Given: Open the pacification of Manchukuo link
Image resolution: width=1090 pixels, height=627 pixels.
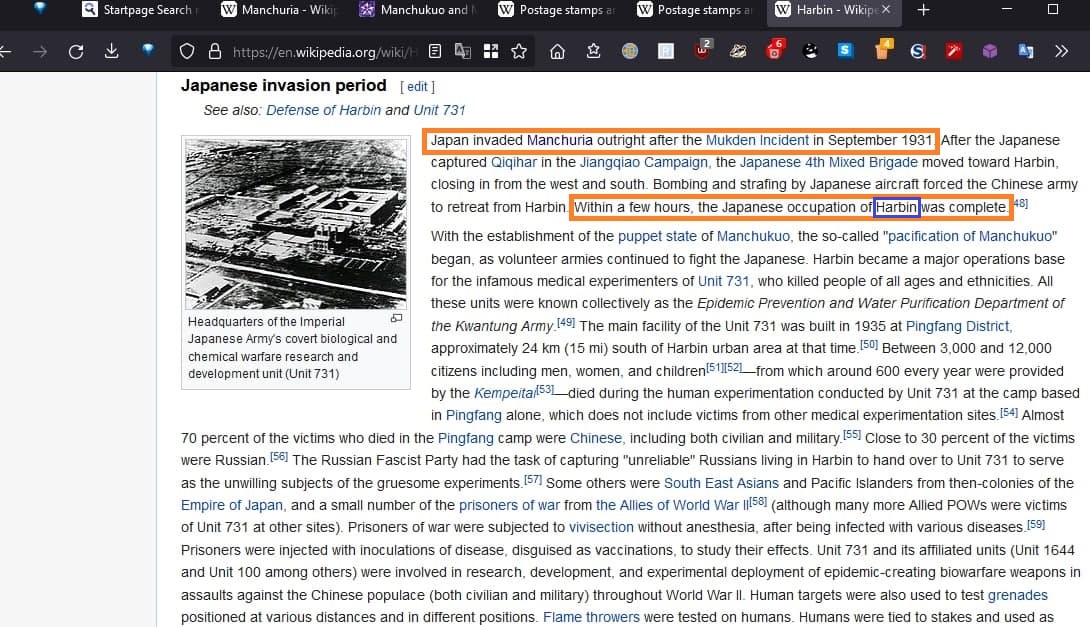Looking at the screenshot, I should [x=970, y=236].
